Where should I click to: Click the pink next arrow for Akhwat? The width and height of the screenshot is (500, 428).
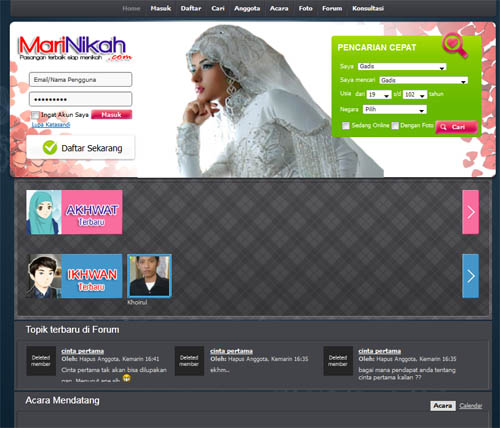point(470,212)
